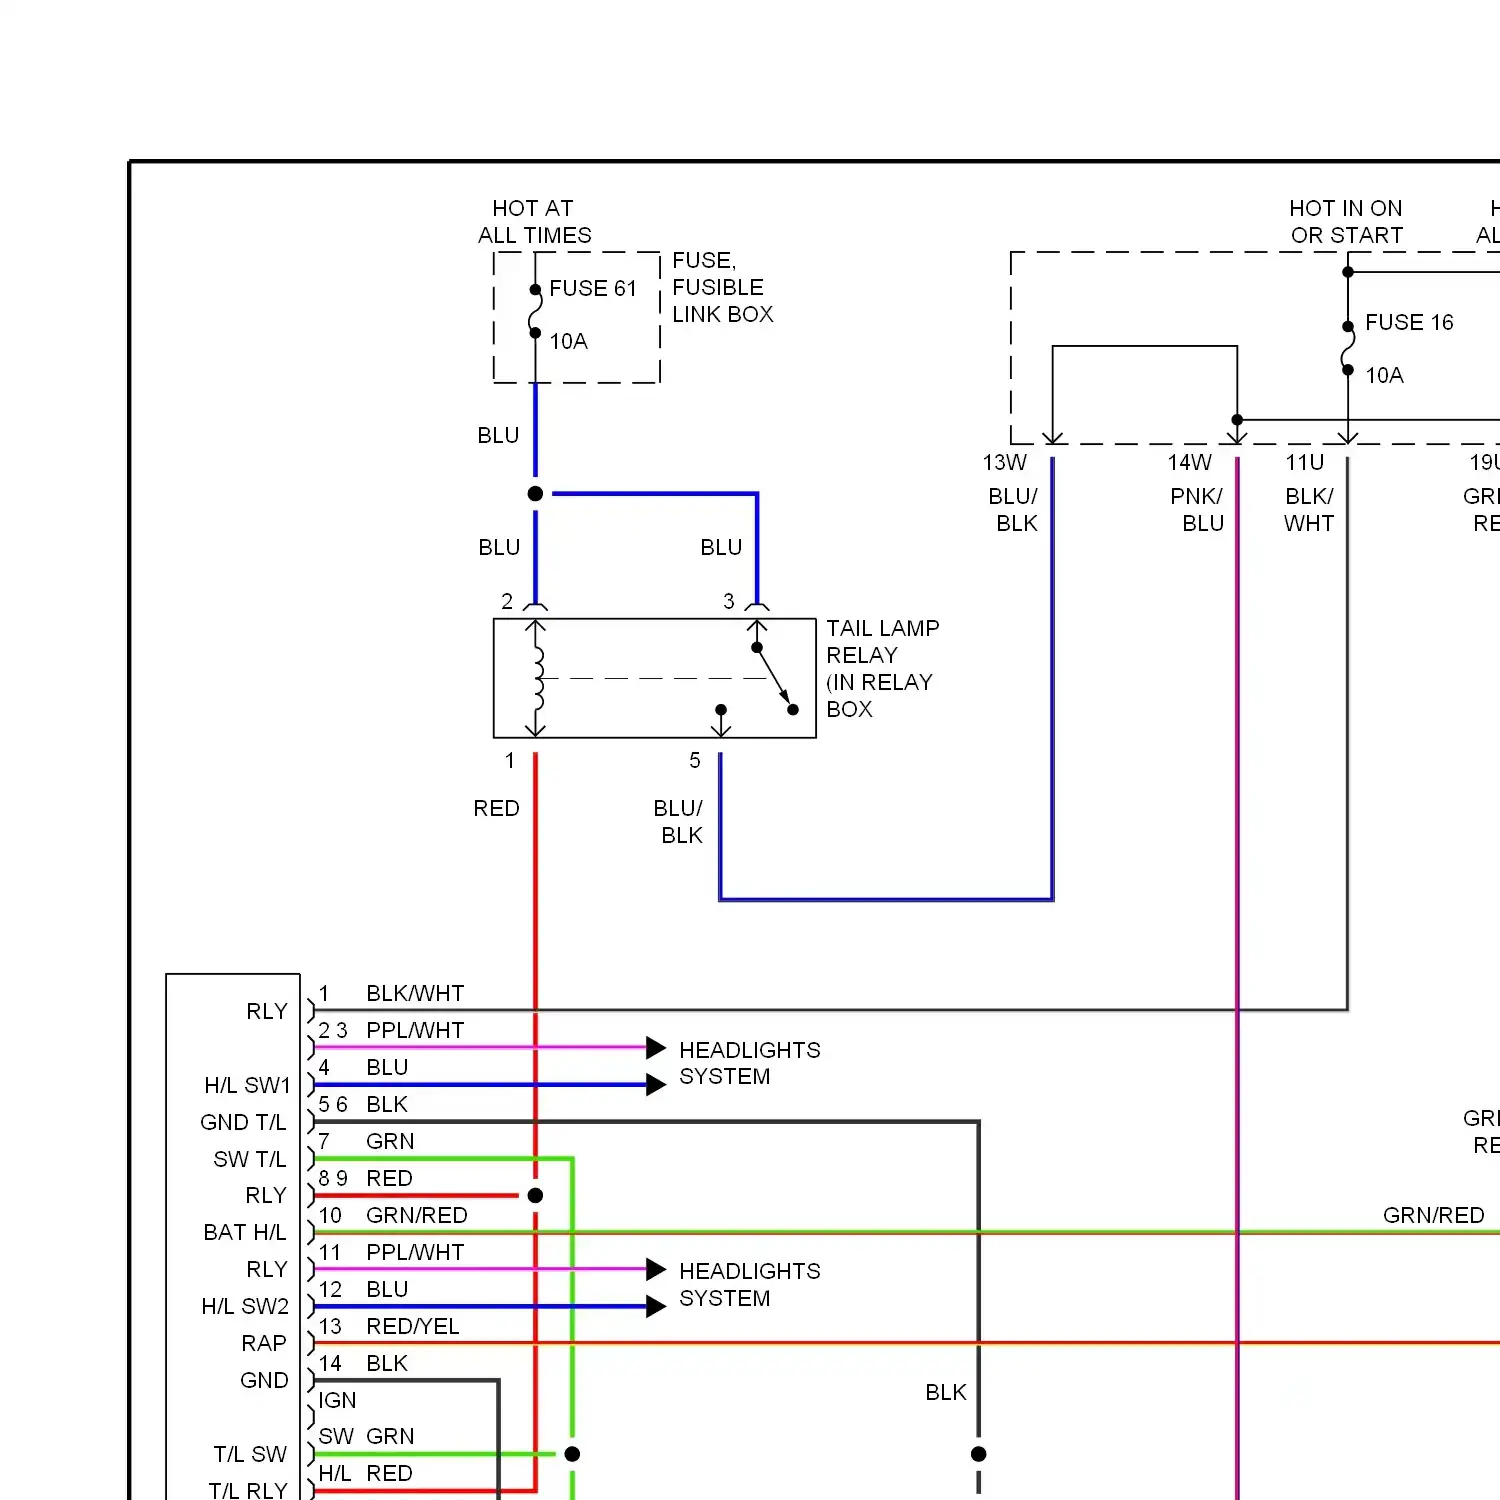Click the splice dot on the 8 9 RED wire
This screenshot has width=1500, height=1500.
pyautogui.click(x=535, y=1196)
